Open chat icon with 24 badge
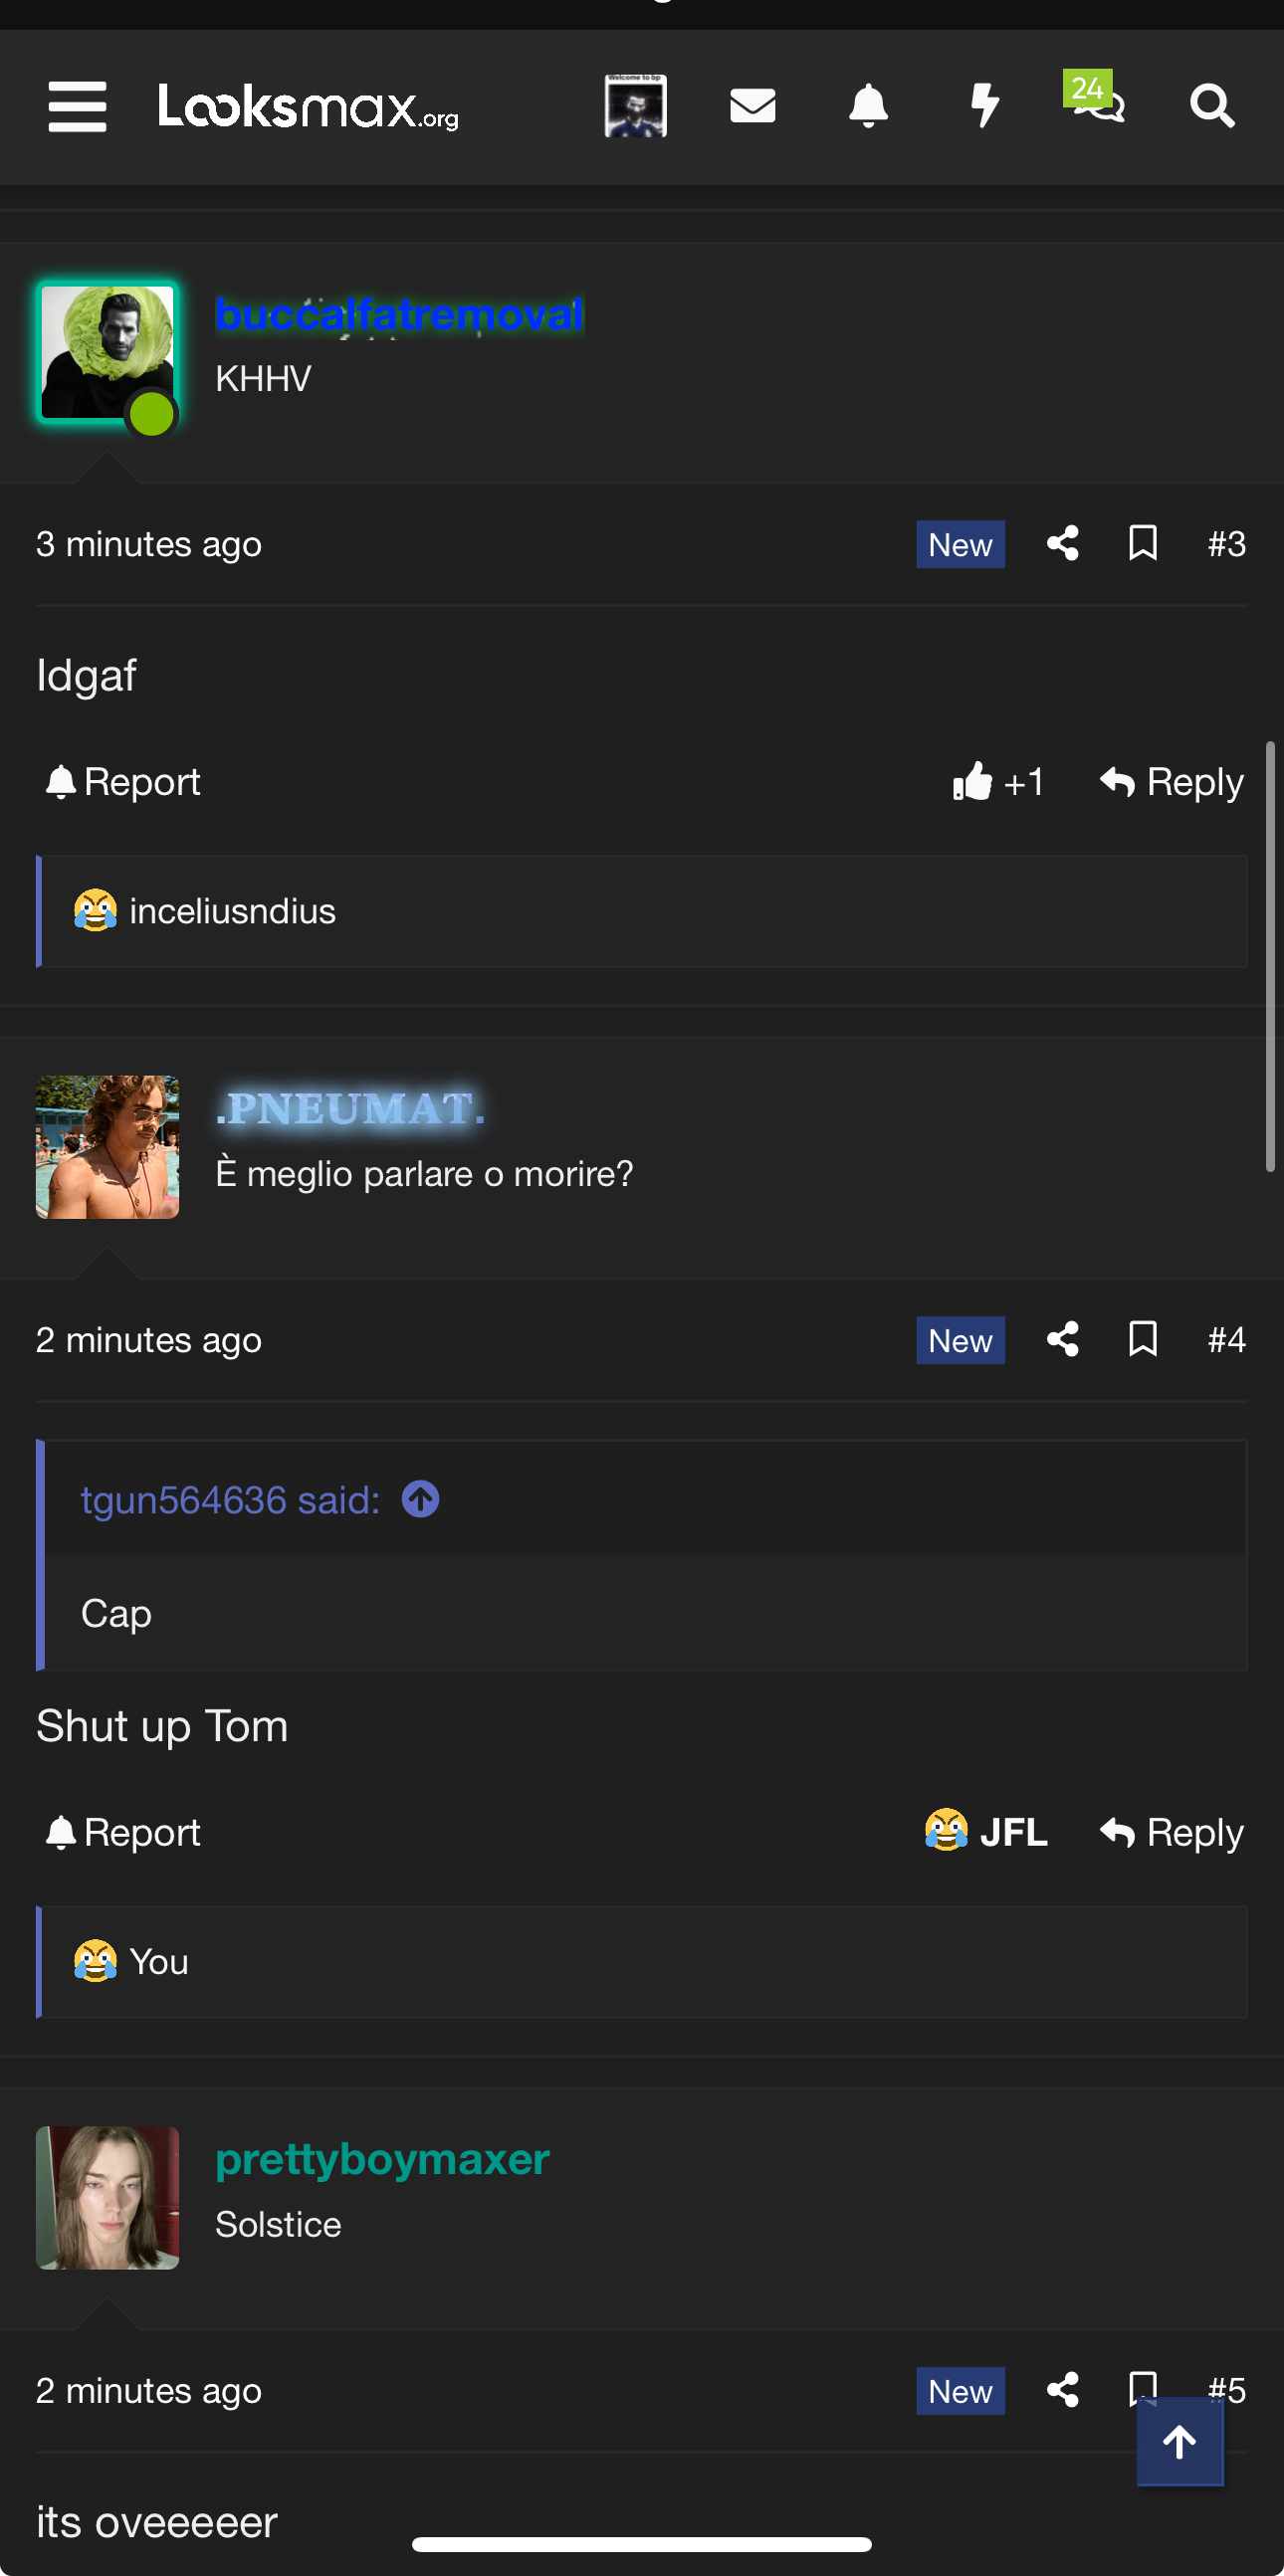The height and width of the screenshot is (2576, 1284). [1095, 98]
